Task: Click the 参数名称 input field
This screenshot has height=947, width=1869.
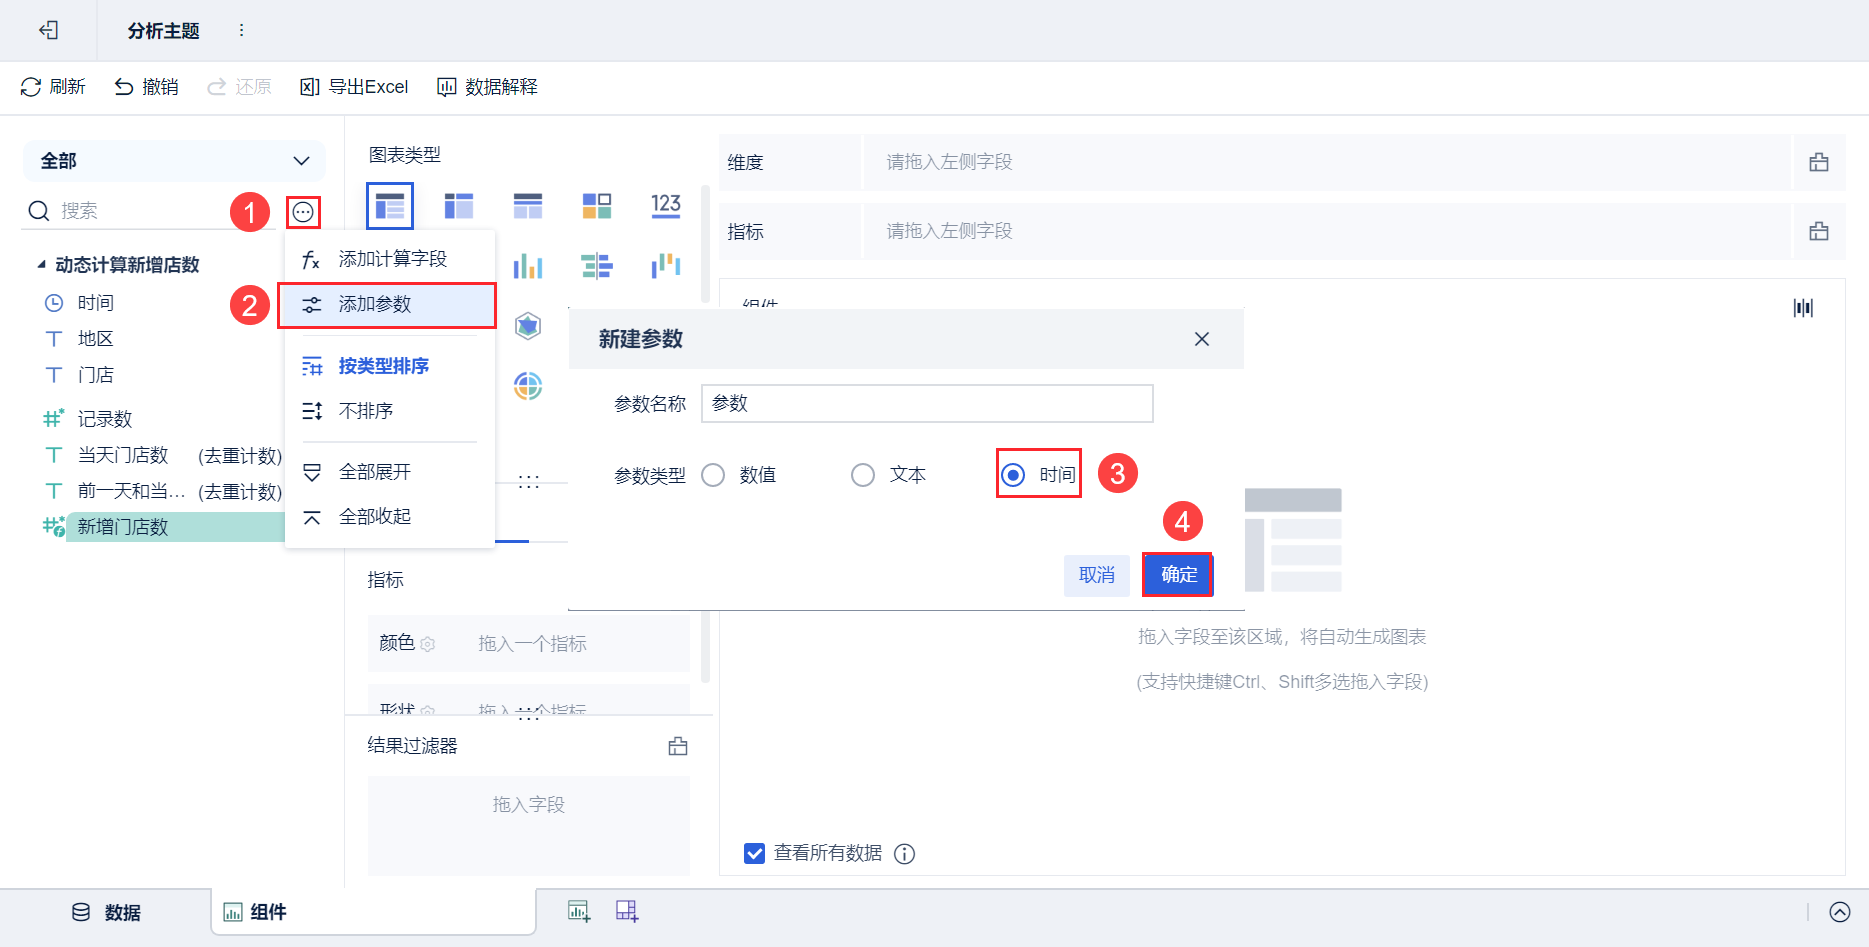Action: click(x=927, y=403)
